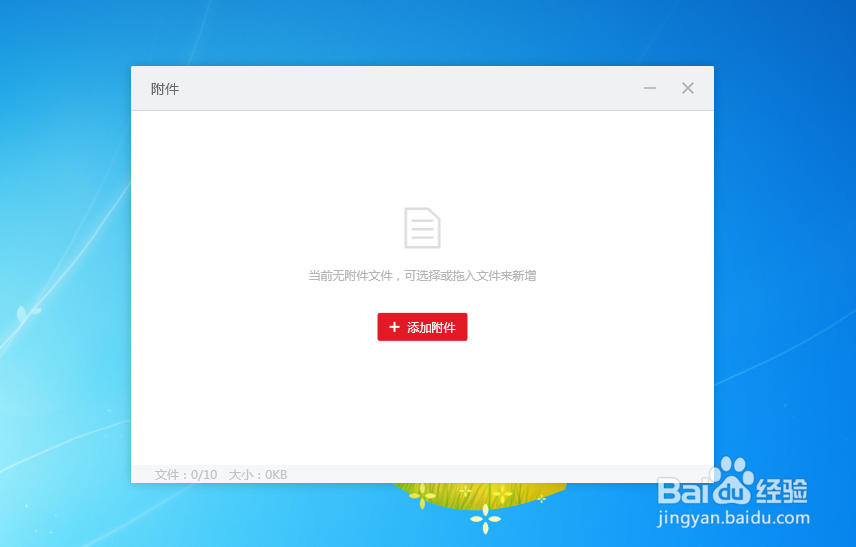
Task: Click the 当前无附件文件 hint text
Action: (x=422, y=276)
